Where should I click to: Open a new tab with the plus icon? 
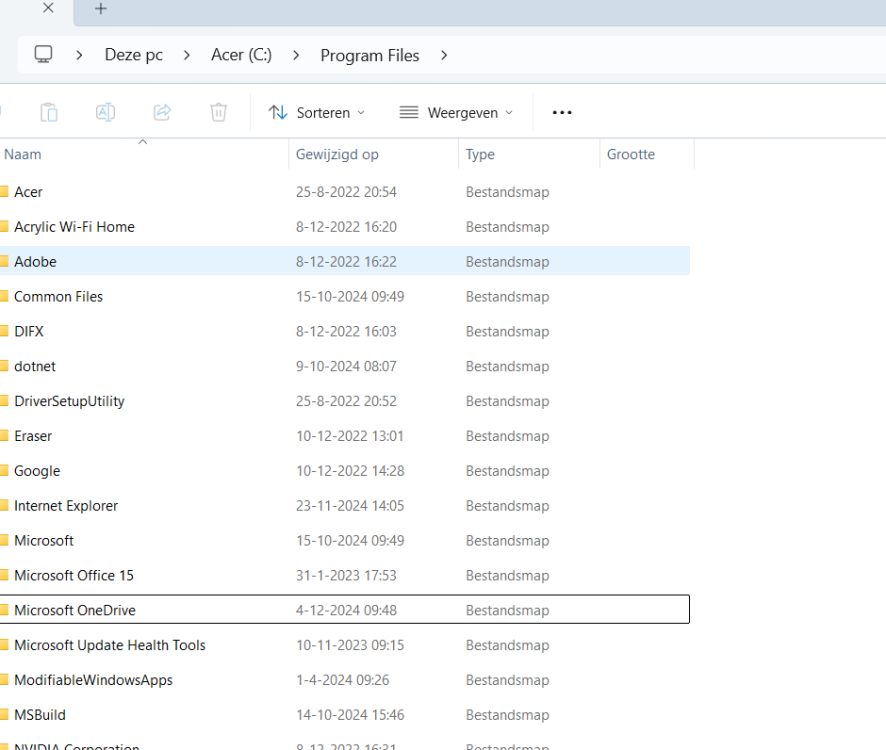pyautogui.click(x=100, y=9)
